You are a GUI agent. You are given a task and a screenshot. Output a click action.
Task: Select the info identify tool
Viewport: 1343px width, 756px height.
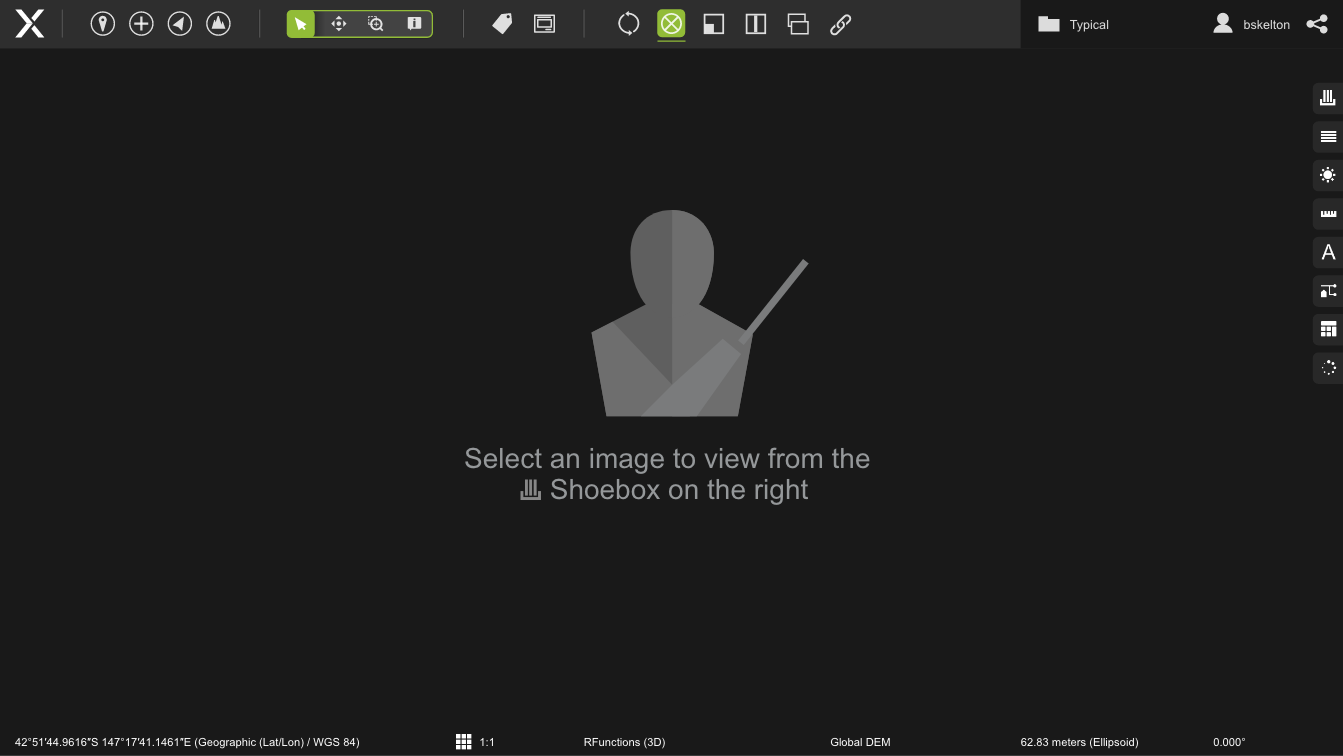414,24
